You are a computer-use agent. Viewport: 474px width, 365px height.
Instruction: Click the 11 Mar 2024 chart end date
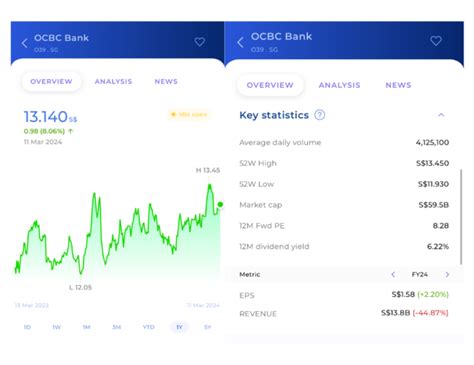[203, 305]
